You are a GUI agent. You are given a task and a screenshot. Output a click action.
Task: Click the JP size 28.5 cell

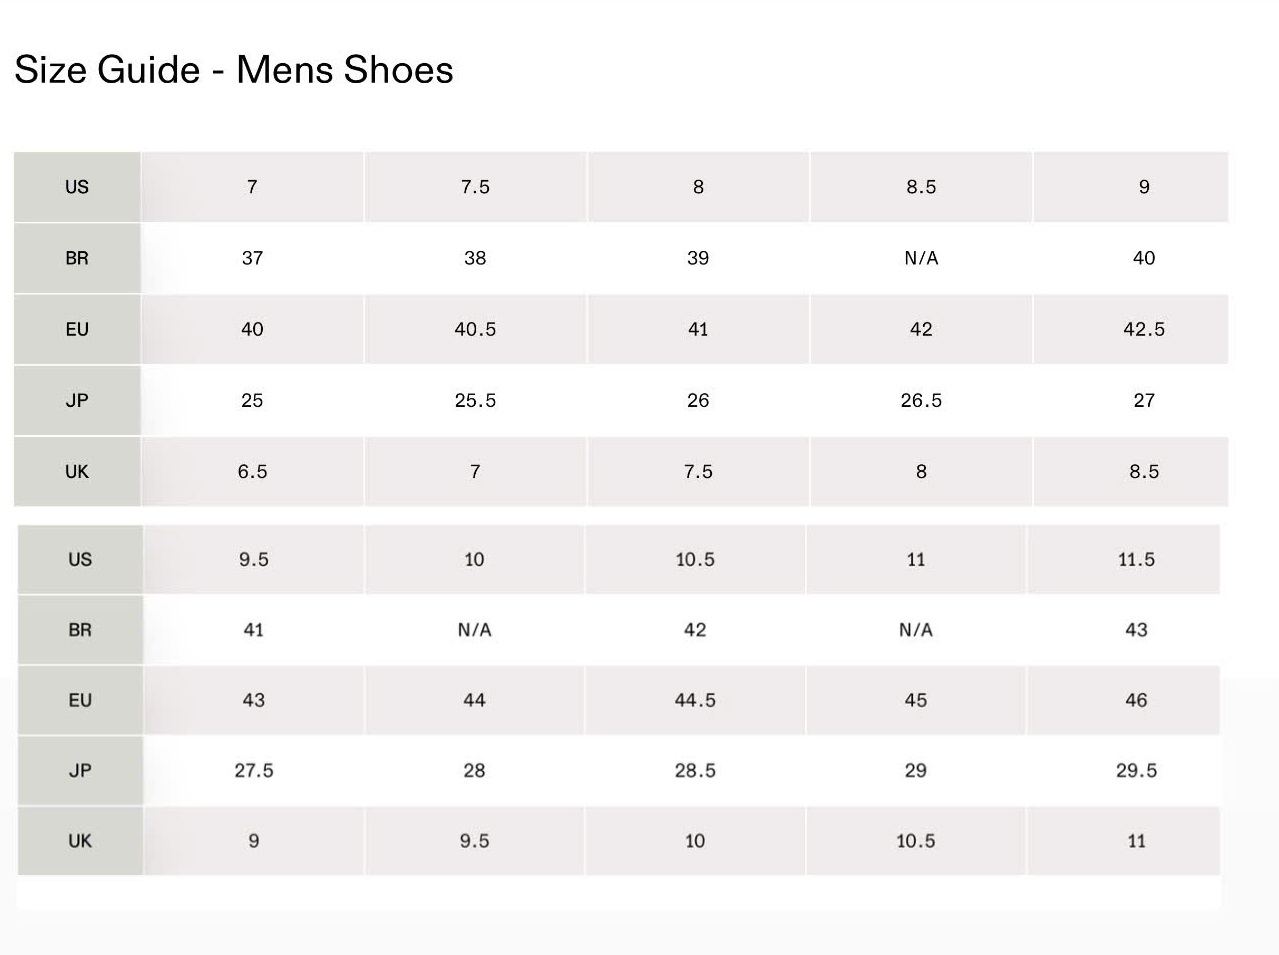(695, 770)
